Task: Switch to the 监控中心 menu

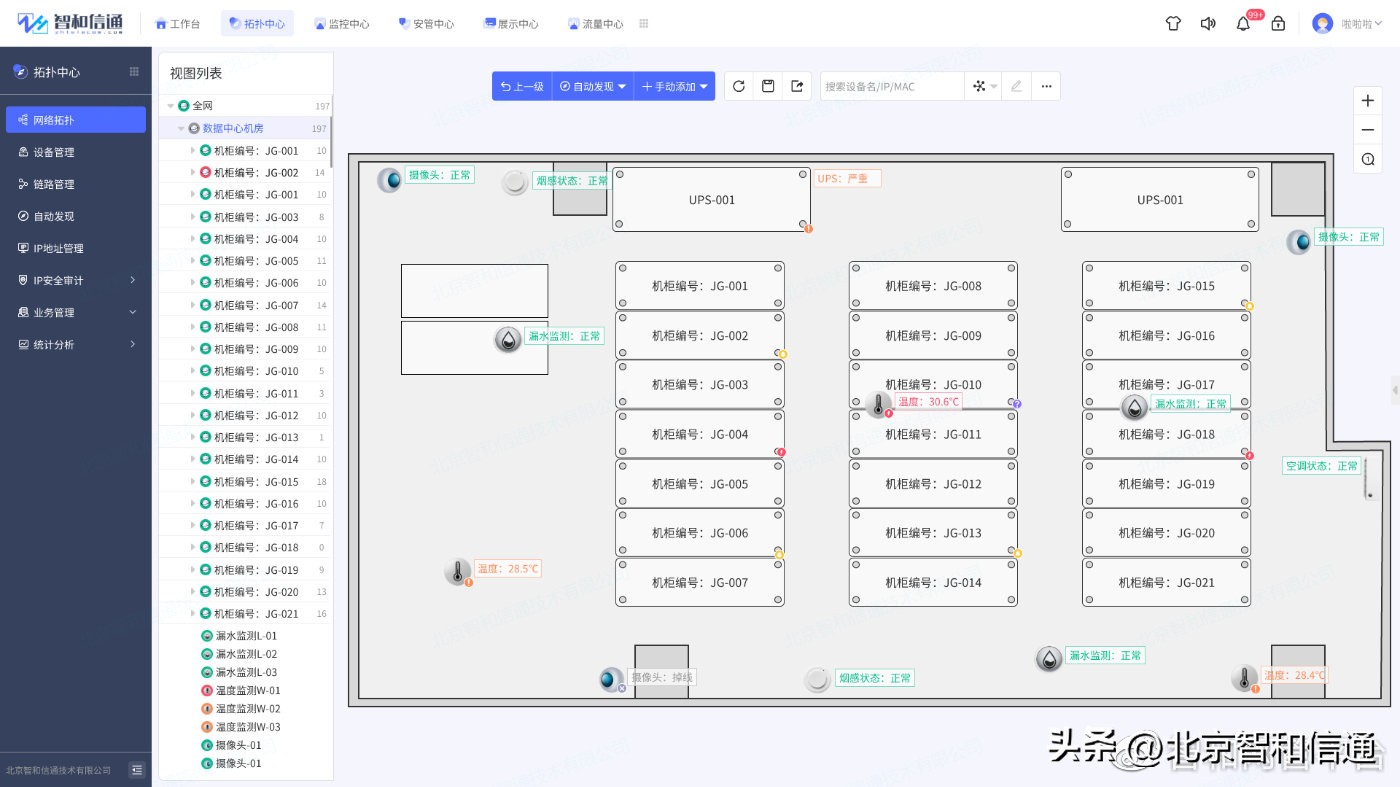Action: click(343, 22)
